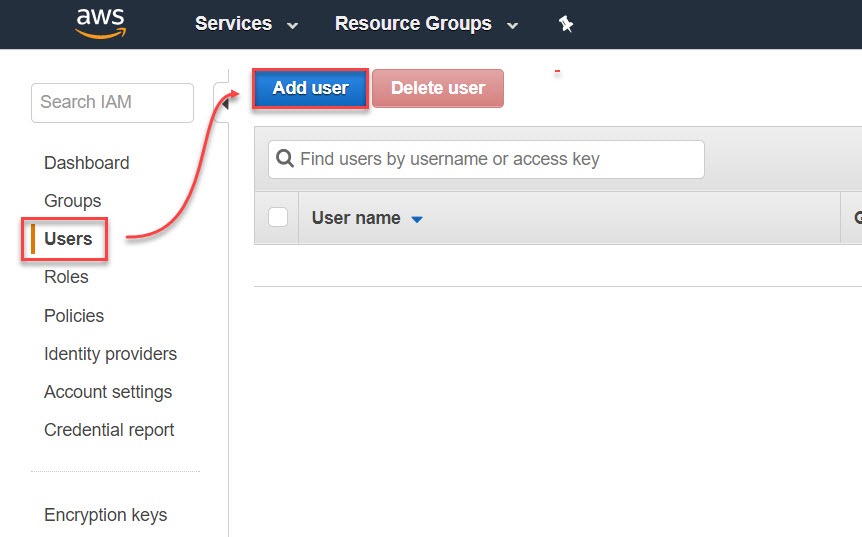Image resolution: width=862 pixels, height=537 pixels.
Task: Select Users in the sidebar
Action: (68, 239)
